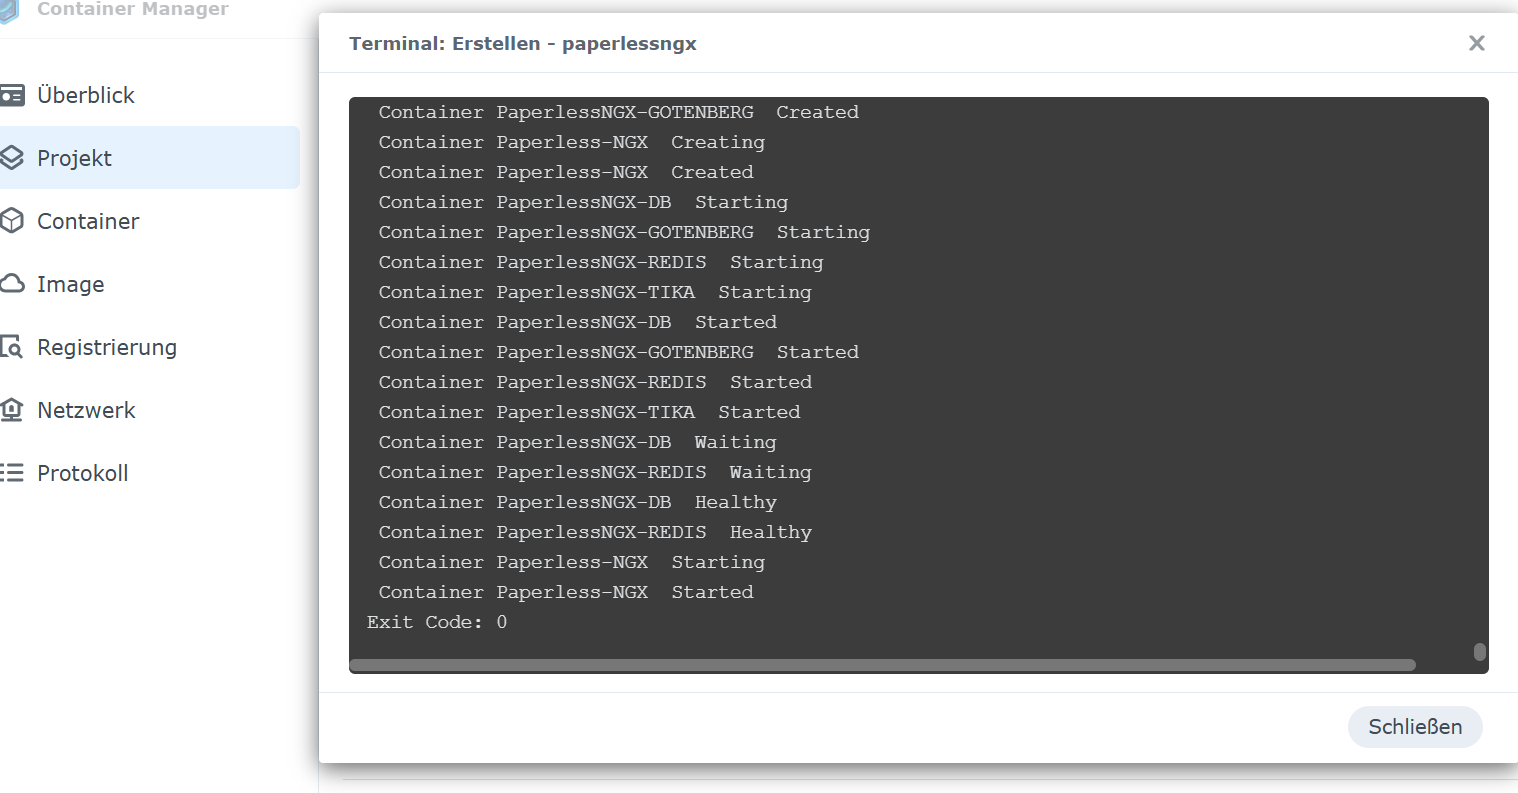Open the Netzwerk settings label

tap(86, 410)
